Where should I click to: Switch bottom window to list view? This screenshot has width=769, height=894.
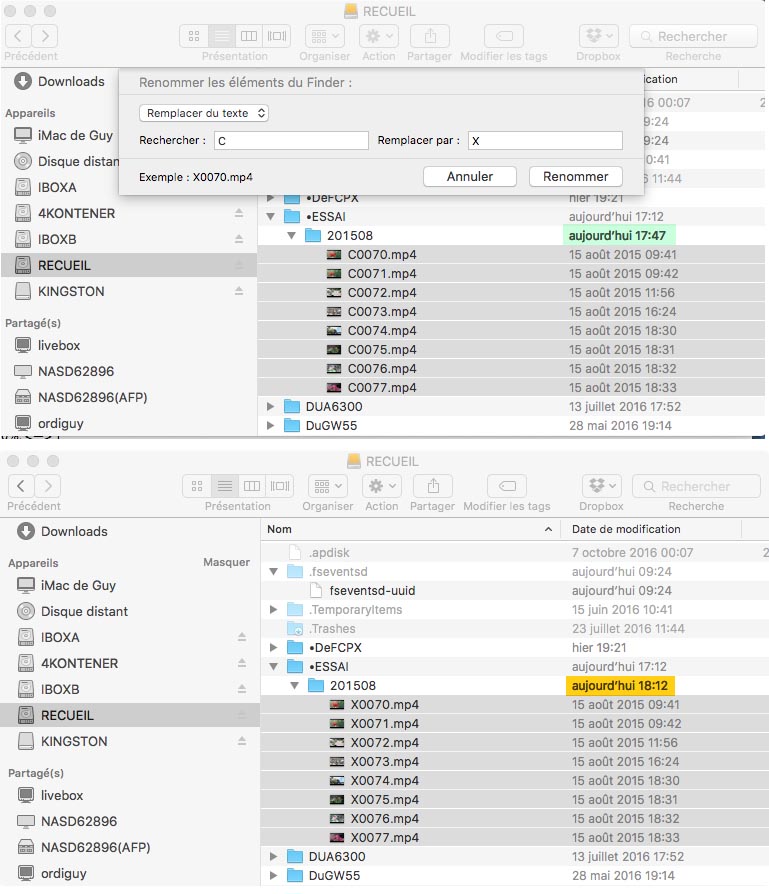point(225,486)
